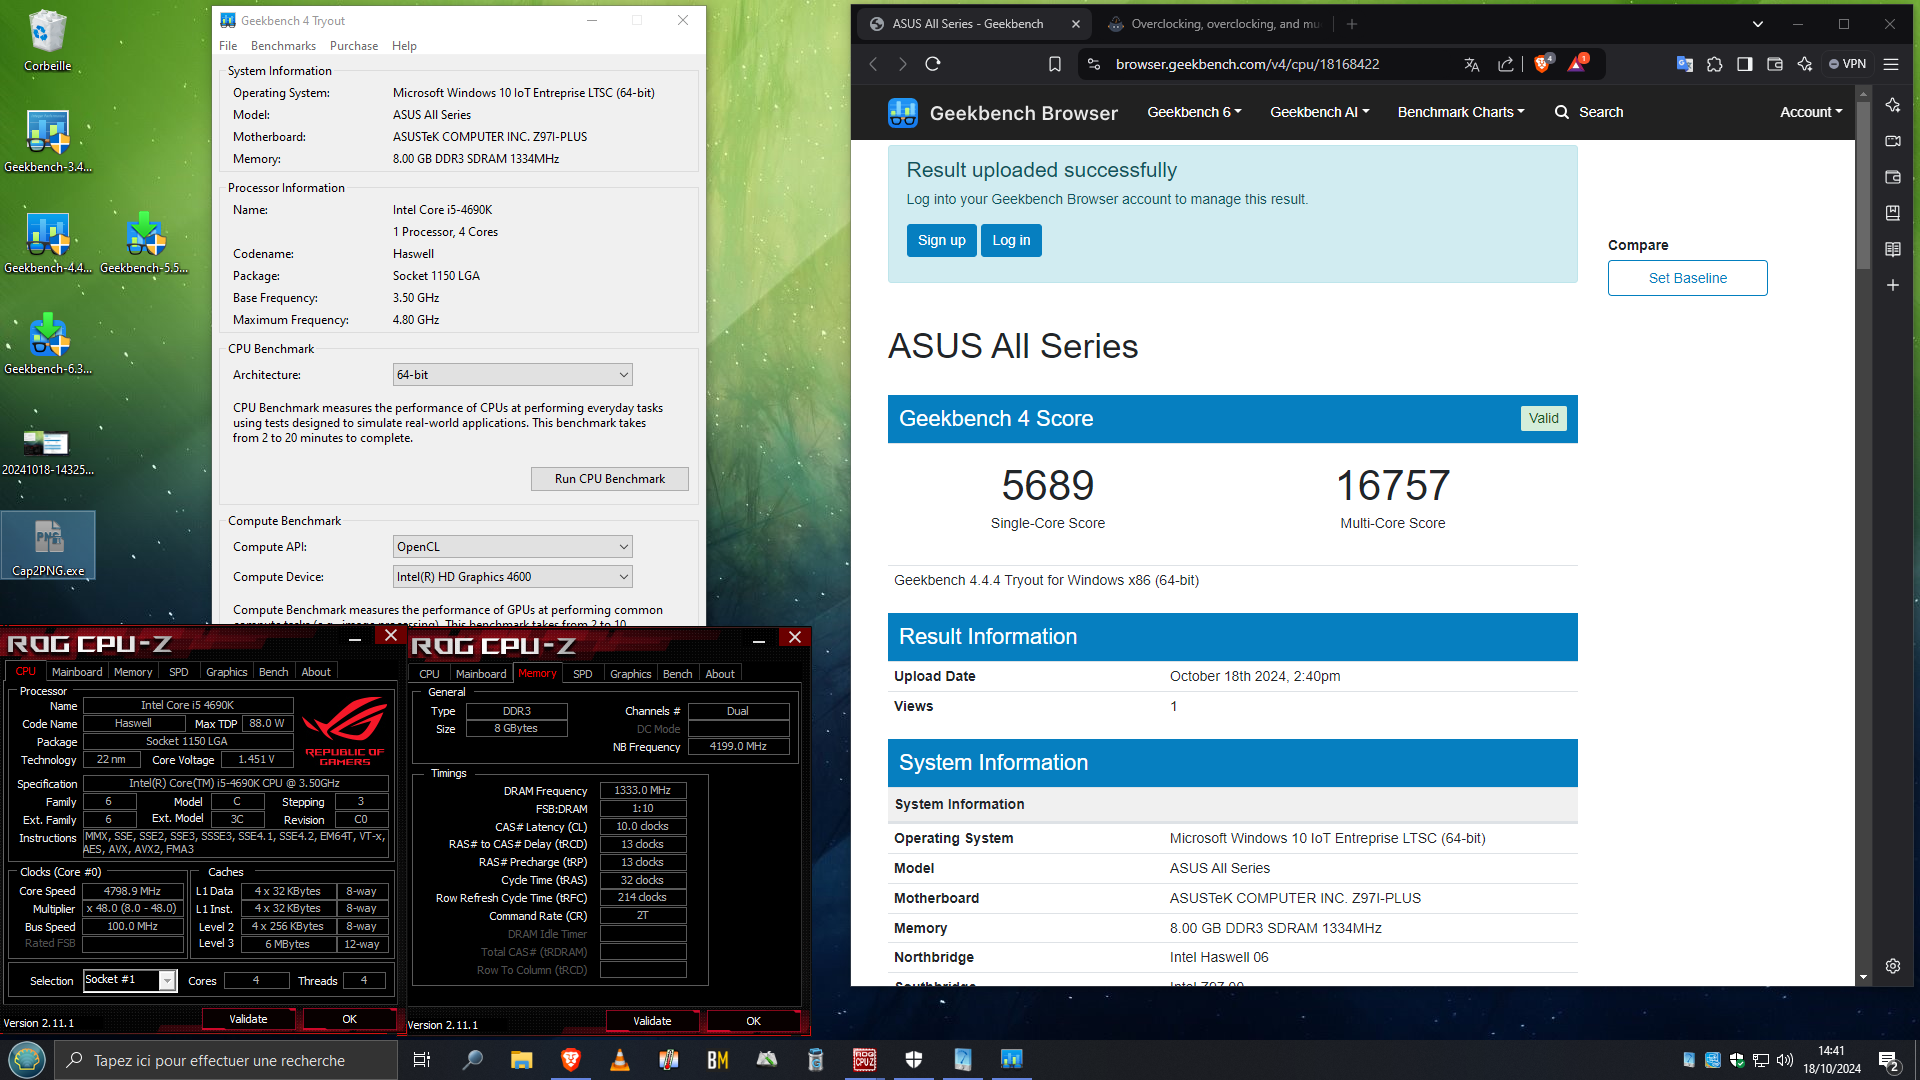Switch to ROG CPU-Z in taskbar

coord(864,1060)
